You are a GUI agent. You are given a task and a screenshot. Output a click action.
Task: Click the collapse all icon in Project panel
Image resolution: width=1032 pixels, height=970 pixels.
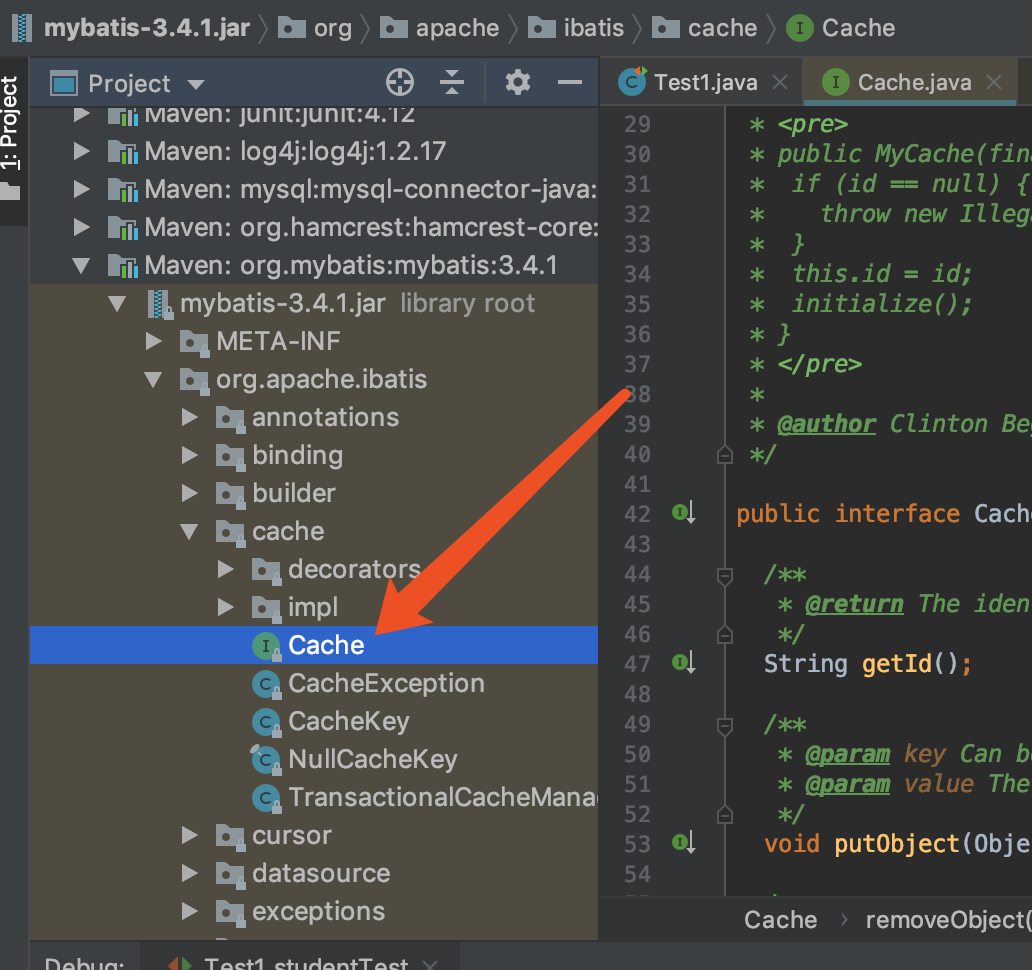[x=452, y=83]
